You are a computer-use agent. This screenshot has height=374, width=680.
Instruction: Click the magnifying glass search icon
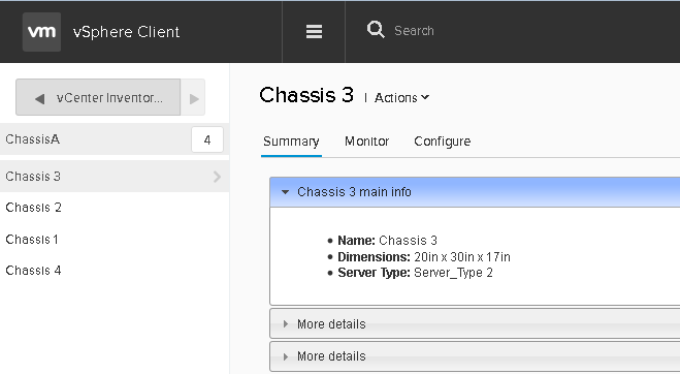pyautogui.click(x=376, y=30)
